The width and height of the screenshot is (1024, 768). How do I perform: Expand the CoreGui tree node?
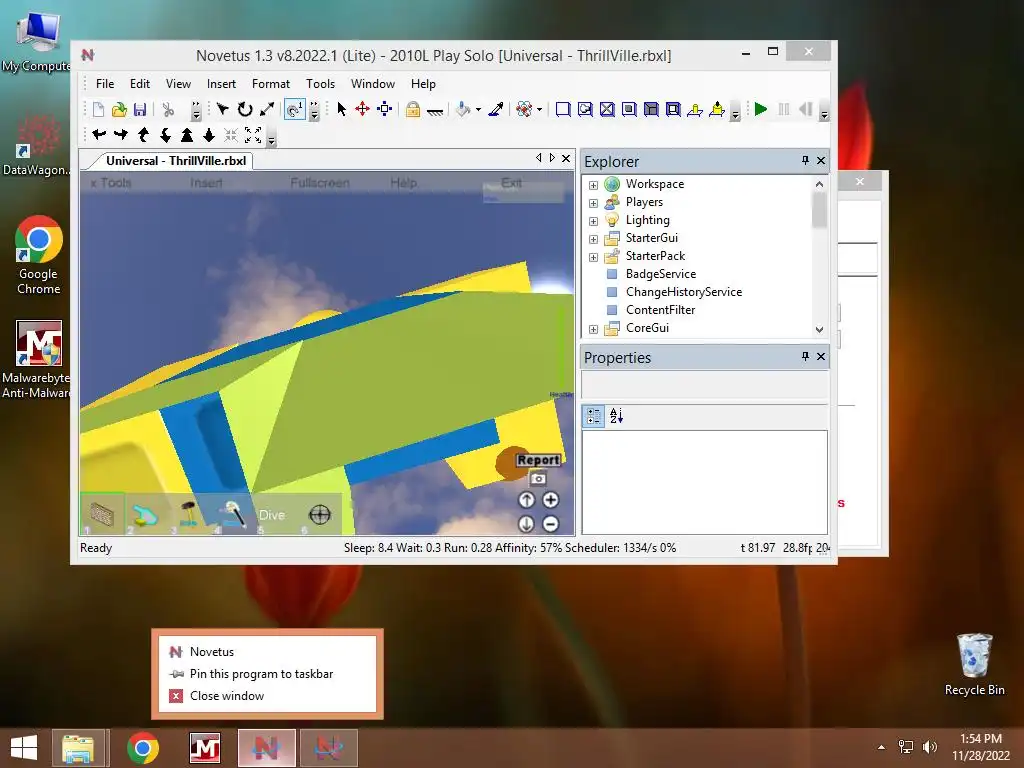[x=593, y=329]
